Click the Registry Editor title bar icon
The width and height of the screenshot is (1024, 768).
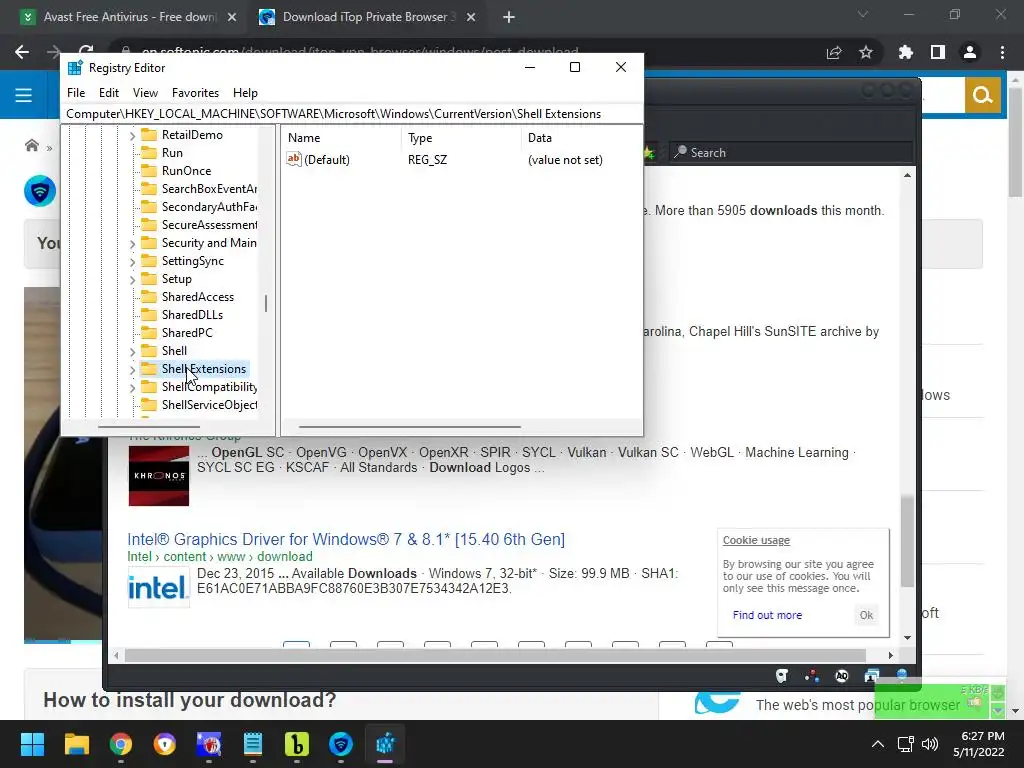point(75,67)
